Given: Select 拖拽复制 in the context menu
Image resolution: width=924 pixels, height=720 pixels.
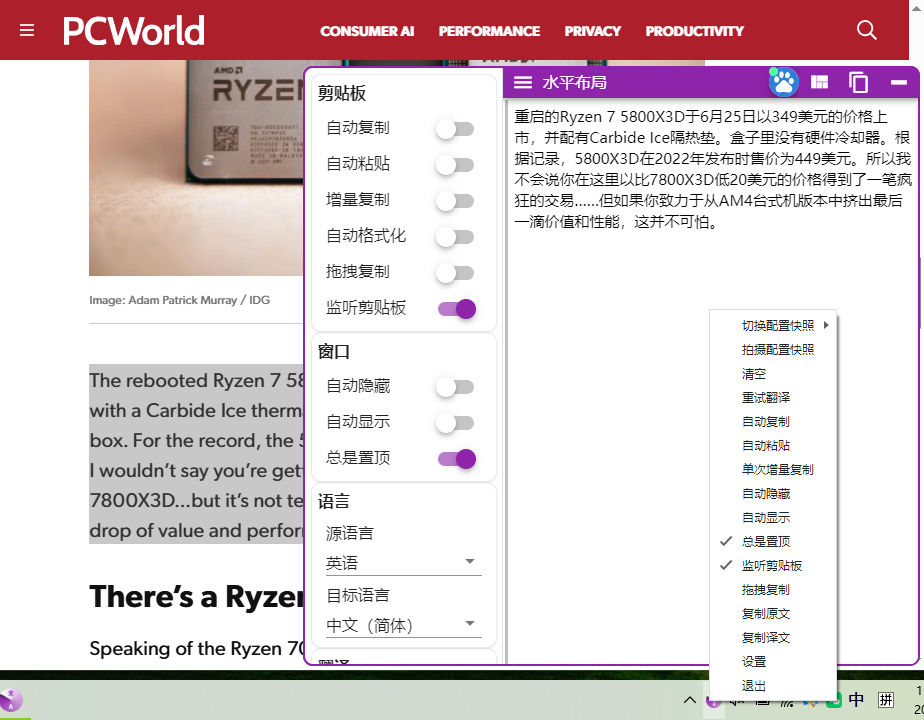Looking at the screenshot, I should pos(773,590).
